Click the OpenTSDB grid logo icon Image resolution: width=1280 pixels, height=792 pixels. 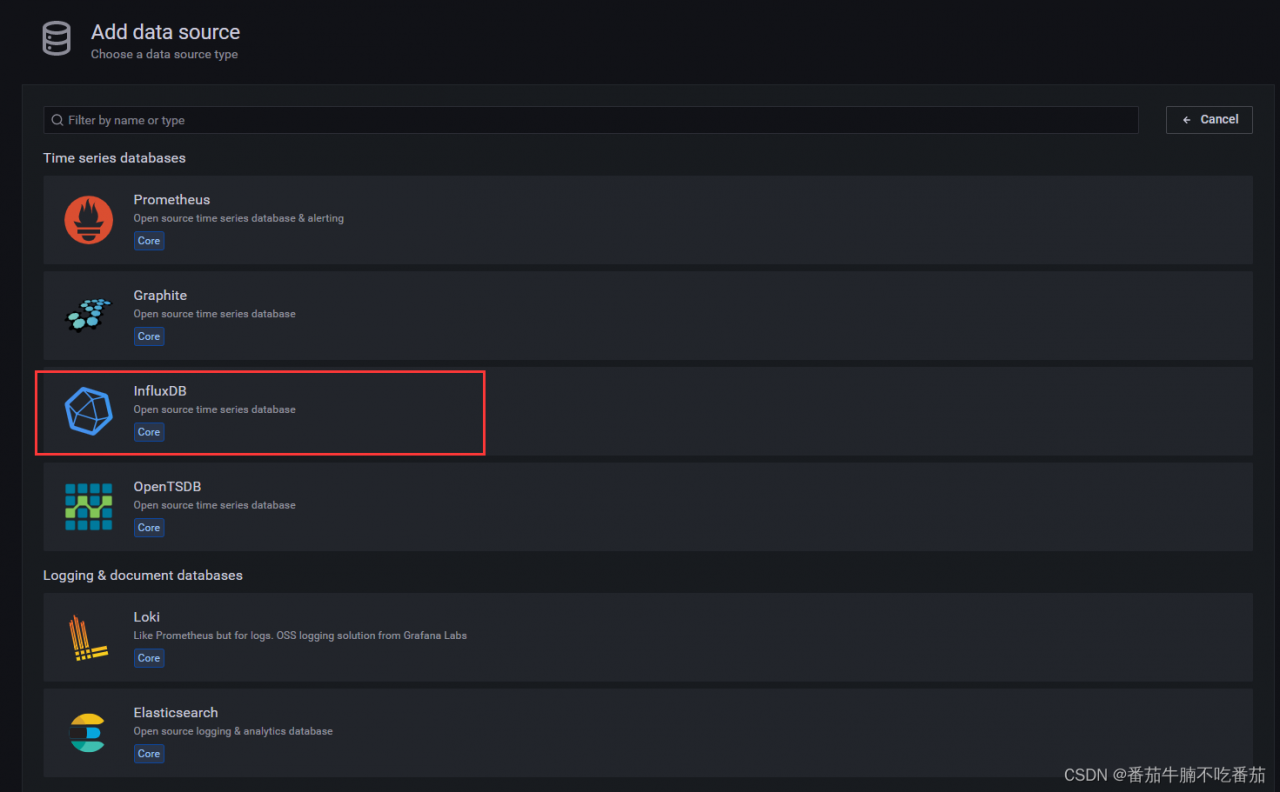coord(88,506)
